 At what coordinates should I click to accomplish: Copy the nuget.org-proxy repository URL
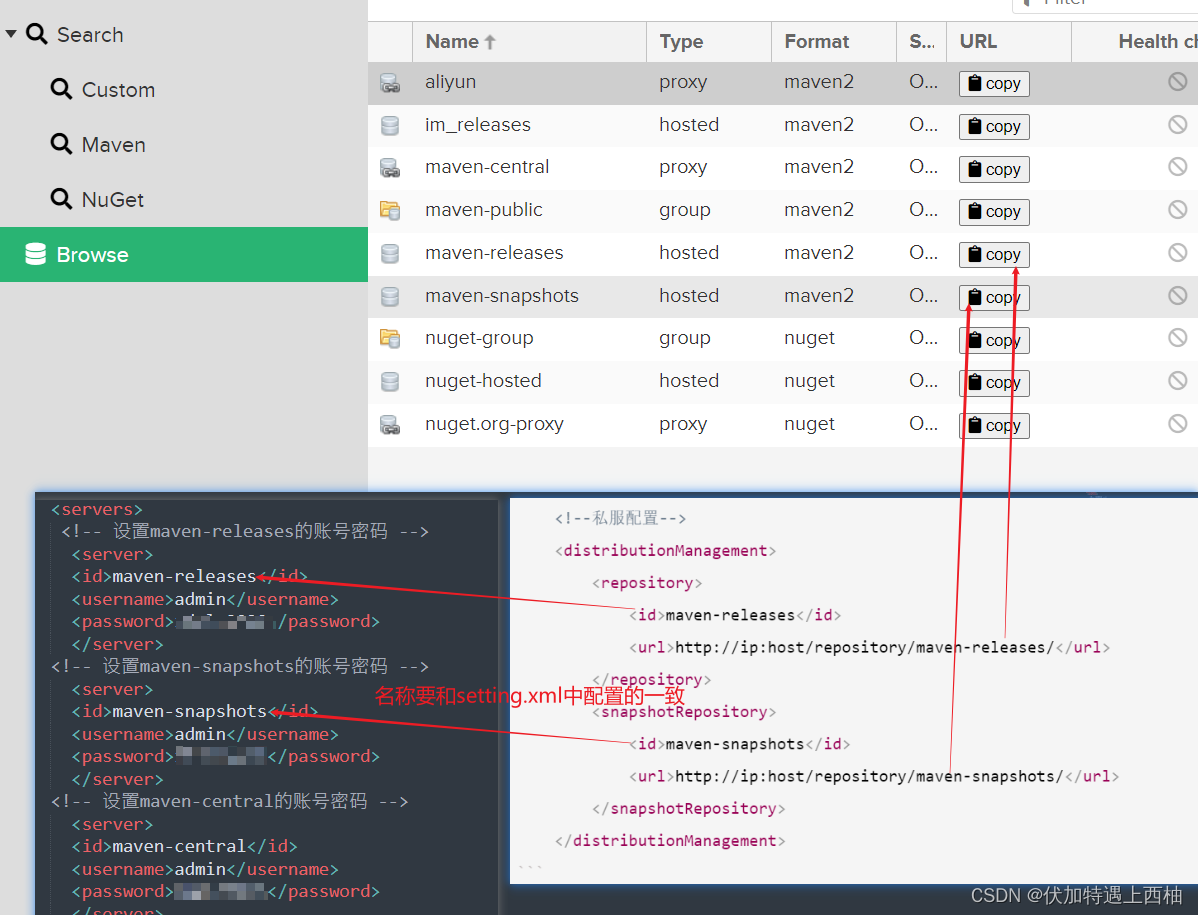[994, 425]
